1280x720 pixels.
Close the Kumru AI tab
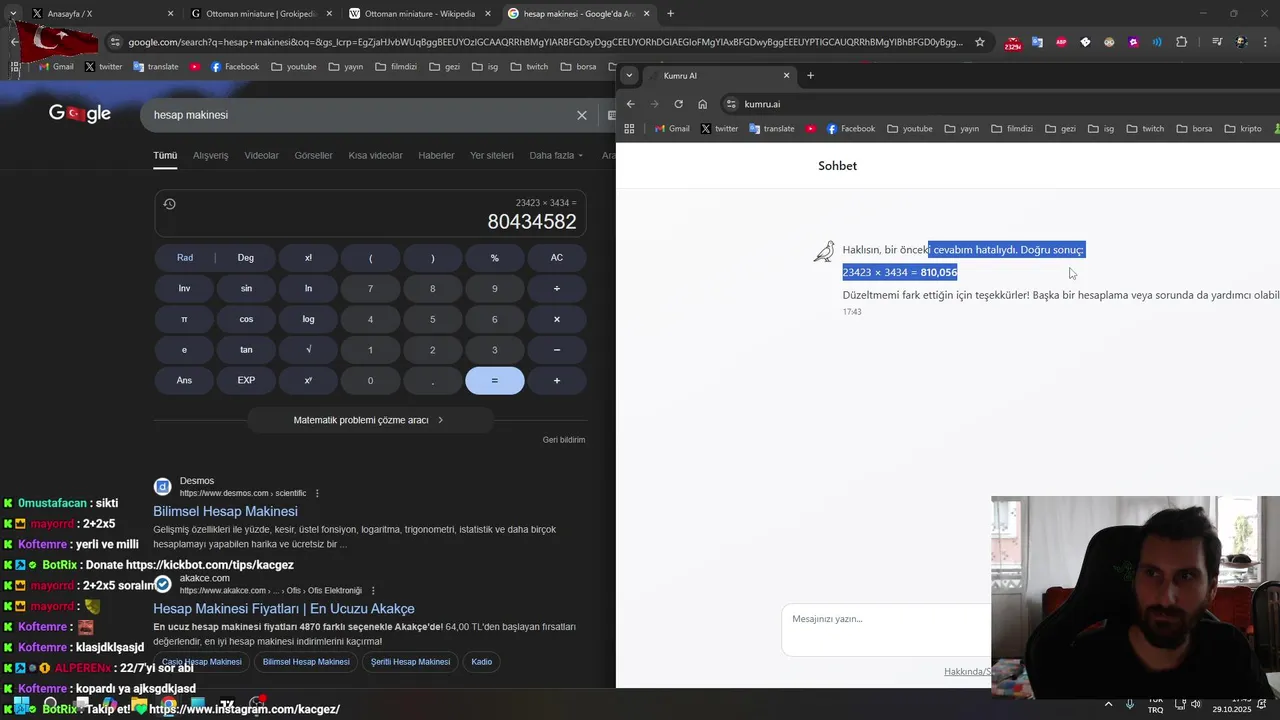click(x=786, y=76)
